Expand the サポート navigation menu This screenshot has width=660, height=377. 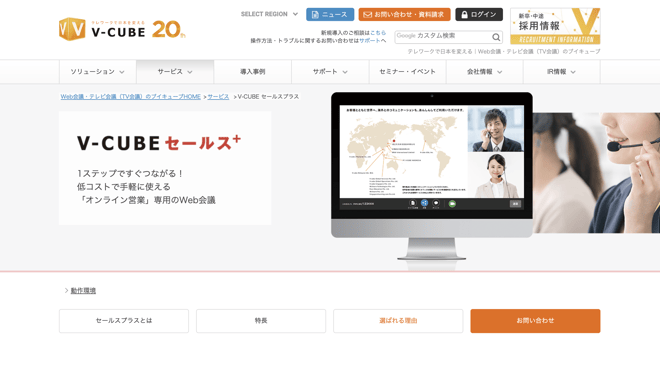click(x=330, y=72)
